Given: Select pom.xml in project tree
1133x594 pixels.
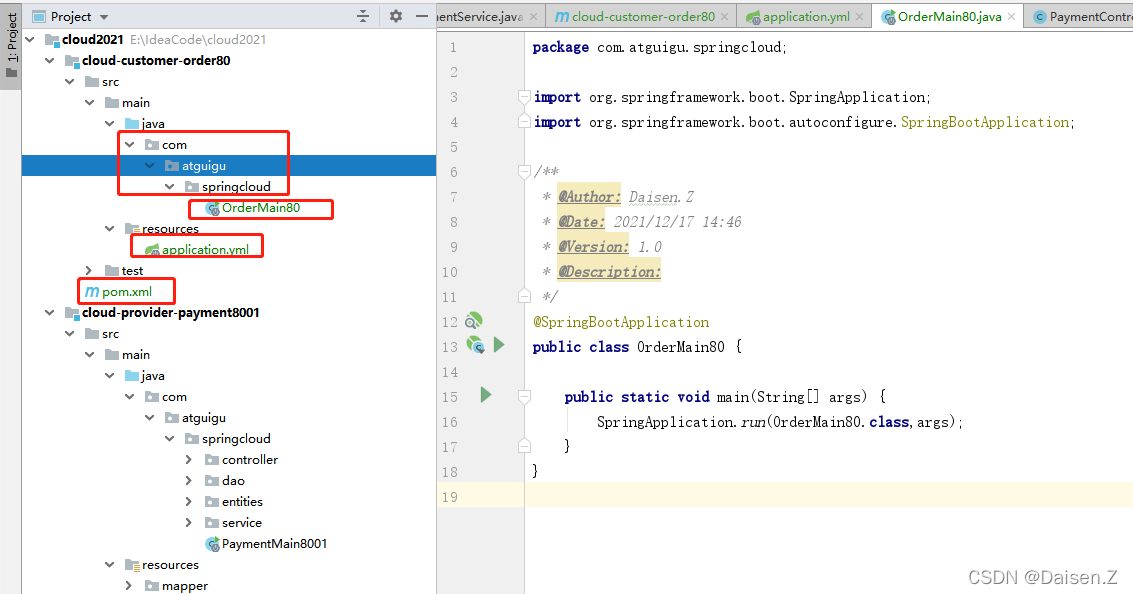Looking at the screenshot, I should [127, 292].
